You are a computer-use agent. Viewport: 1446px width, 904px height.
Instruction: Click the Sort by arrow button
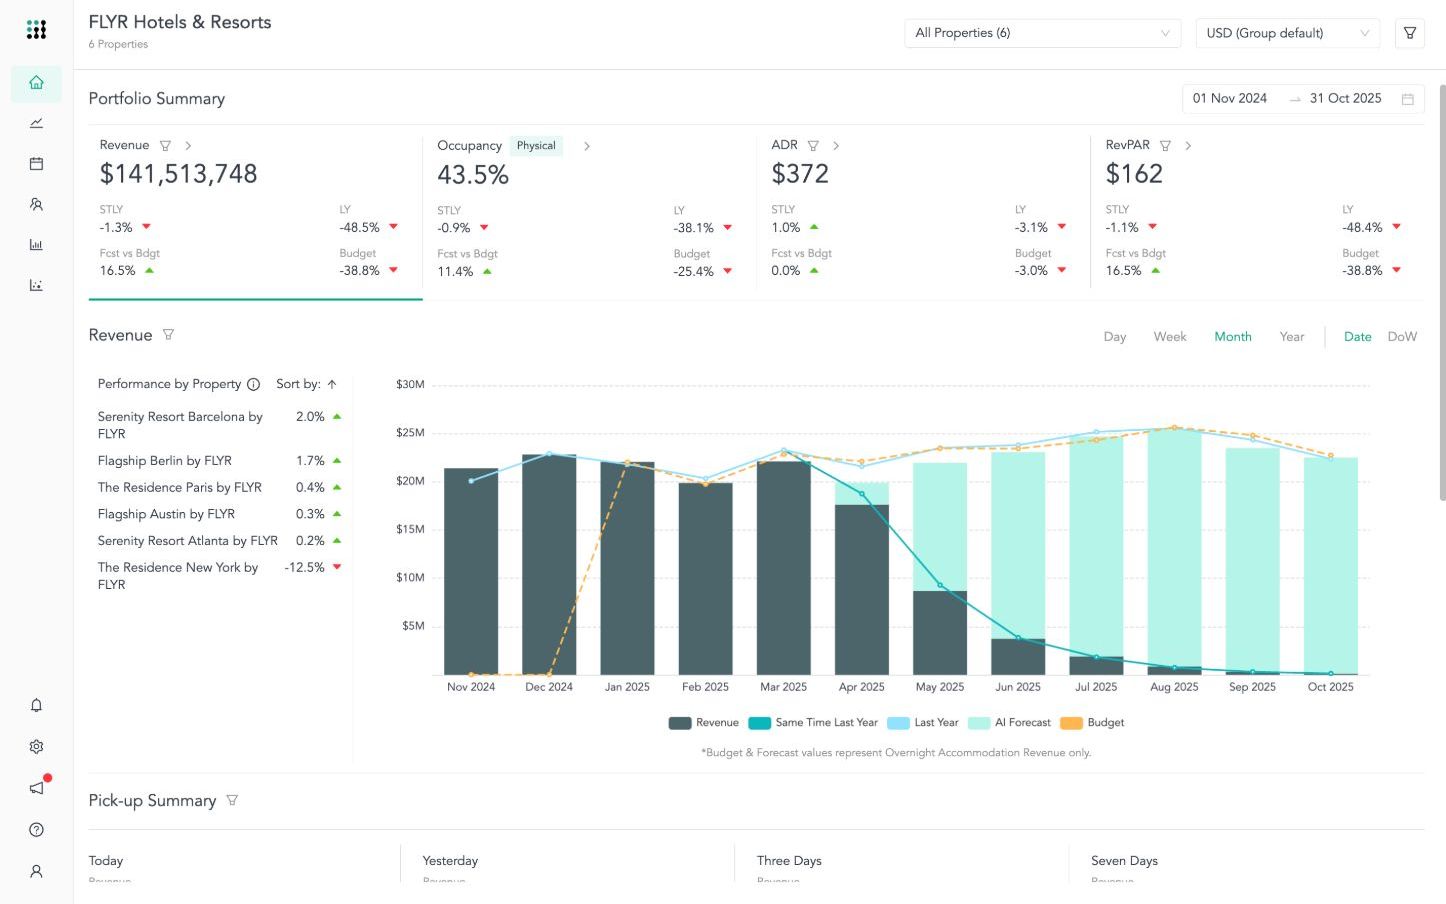coord(332,384)
